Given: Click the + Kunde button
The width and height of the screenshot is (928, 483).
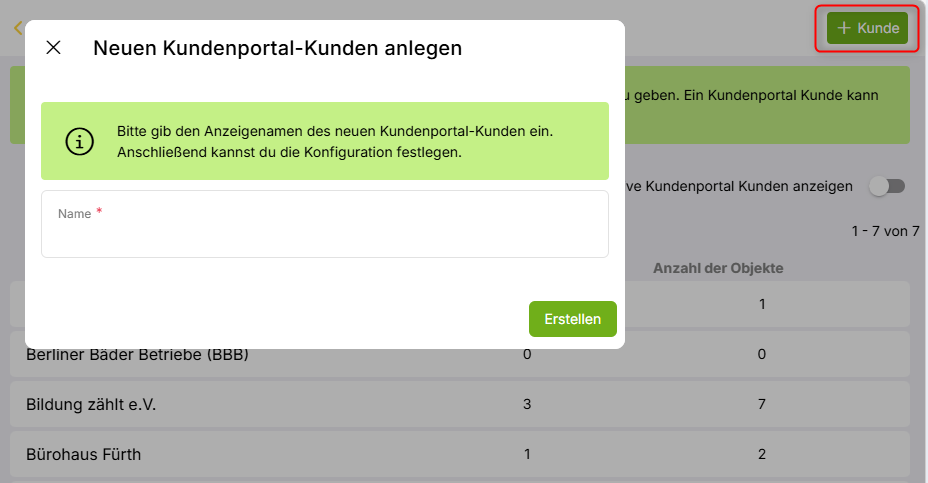Looking at the screenshot, I should click(x=868, y=28).
